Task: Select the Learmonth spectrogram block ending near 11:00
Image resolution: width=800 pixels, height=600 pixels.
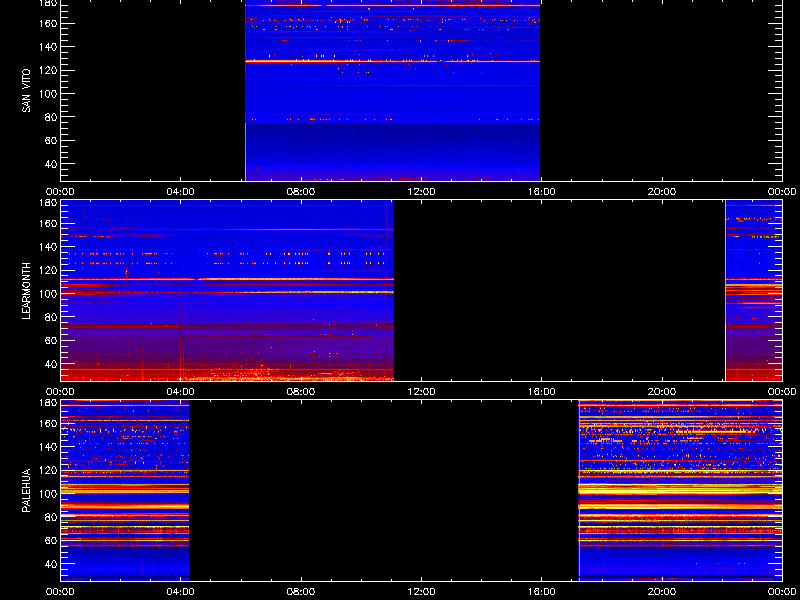Action: click(227, 290)
